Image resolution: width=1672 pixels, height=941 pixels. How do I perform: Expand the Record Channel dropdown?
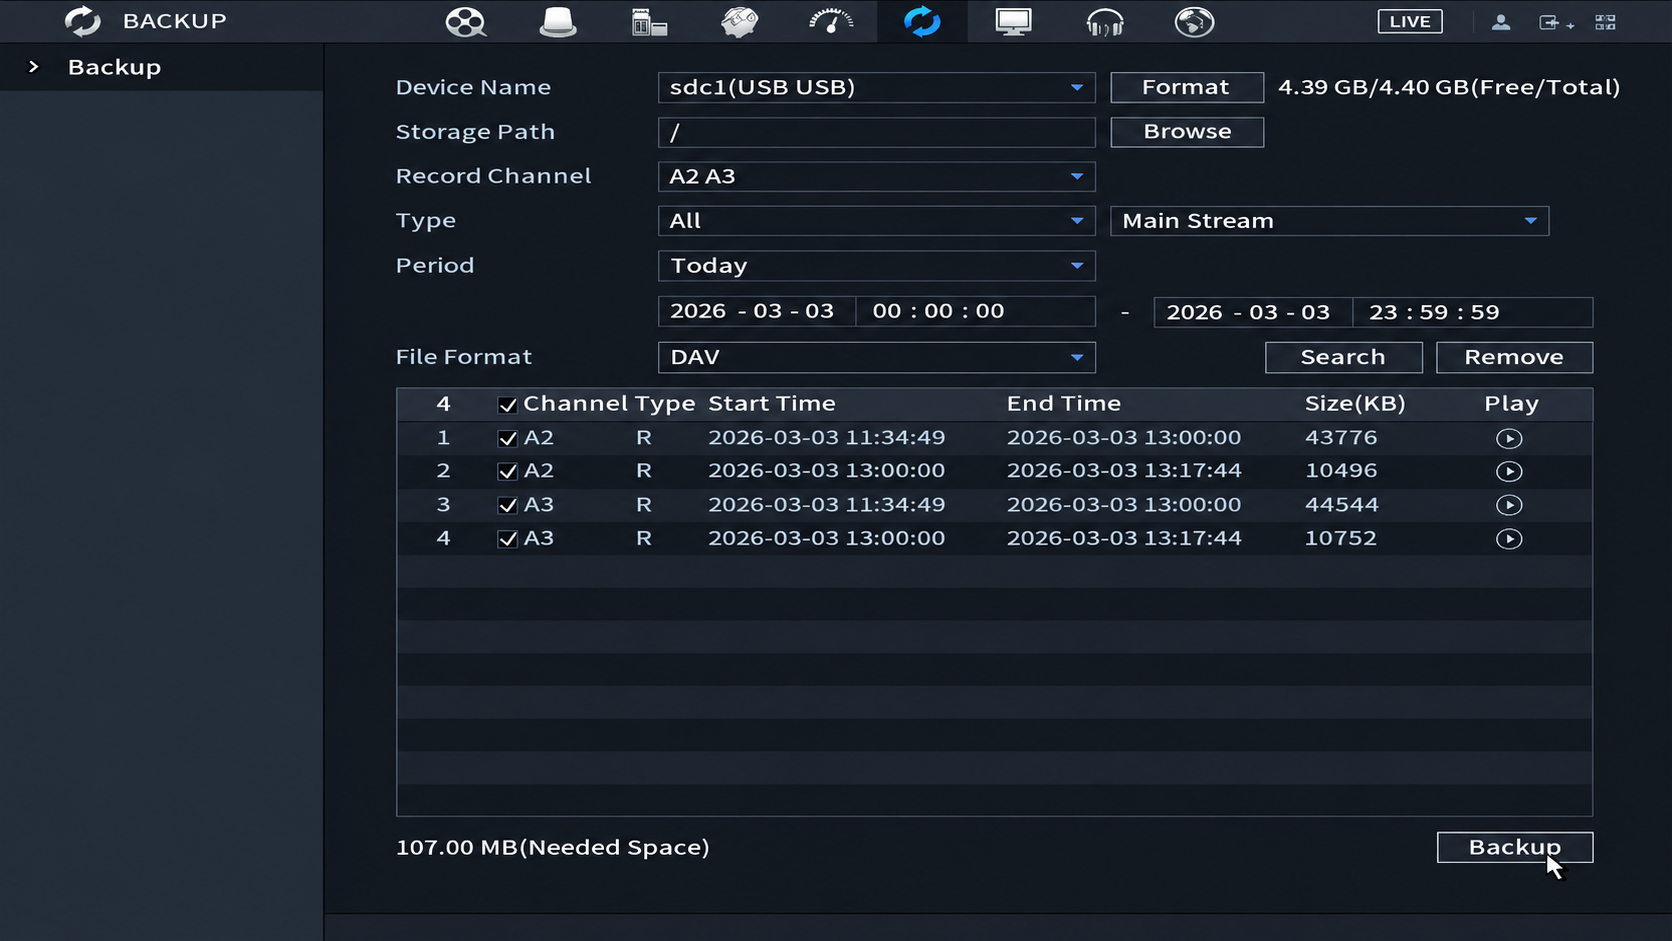(x=876, y=176)
